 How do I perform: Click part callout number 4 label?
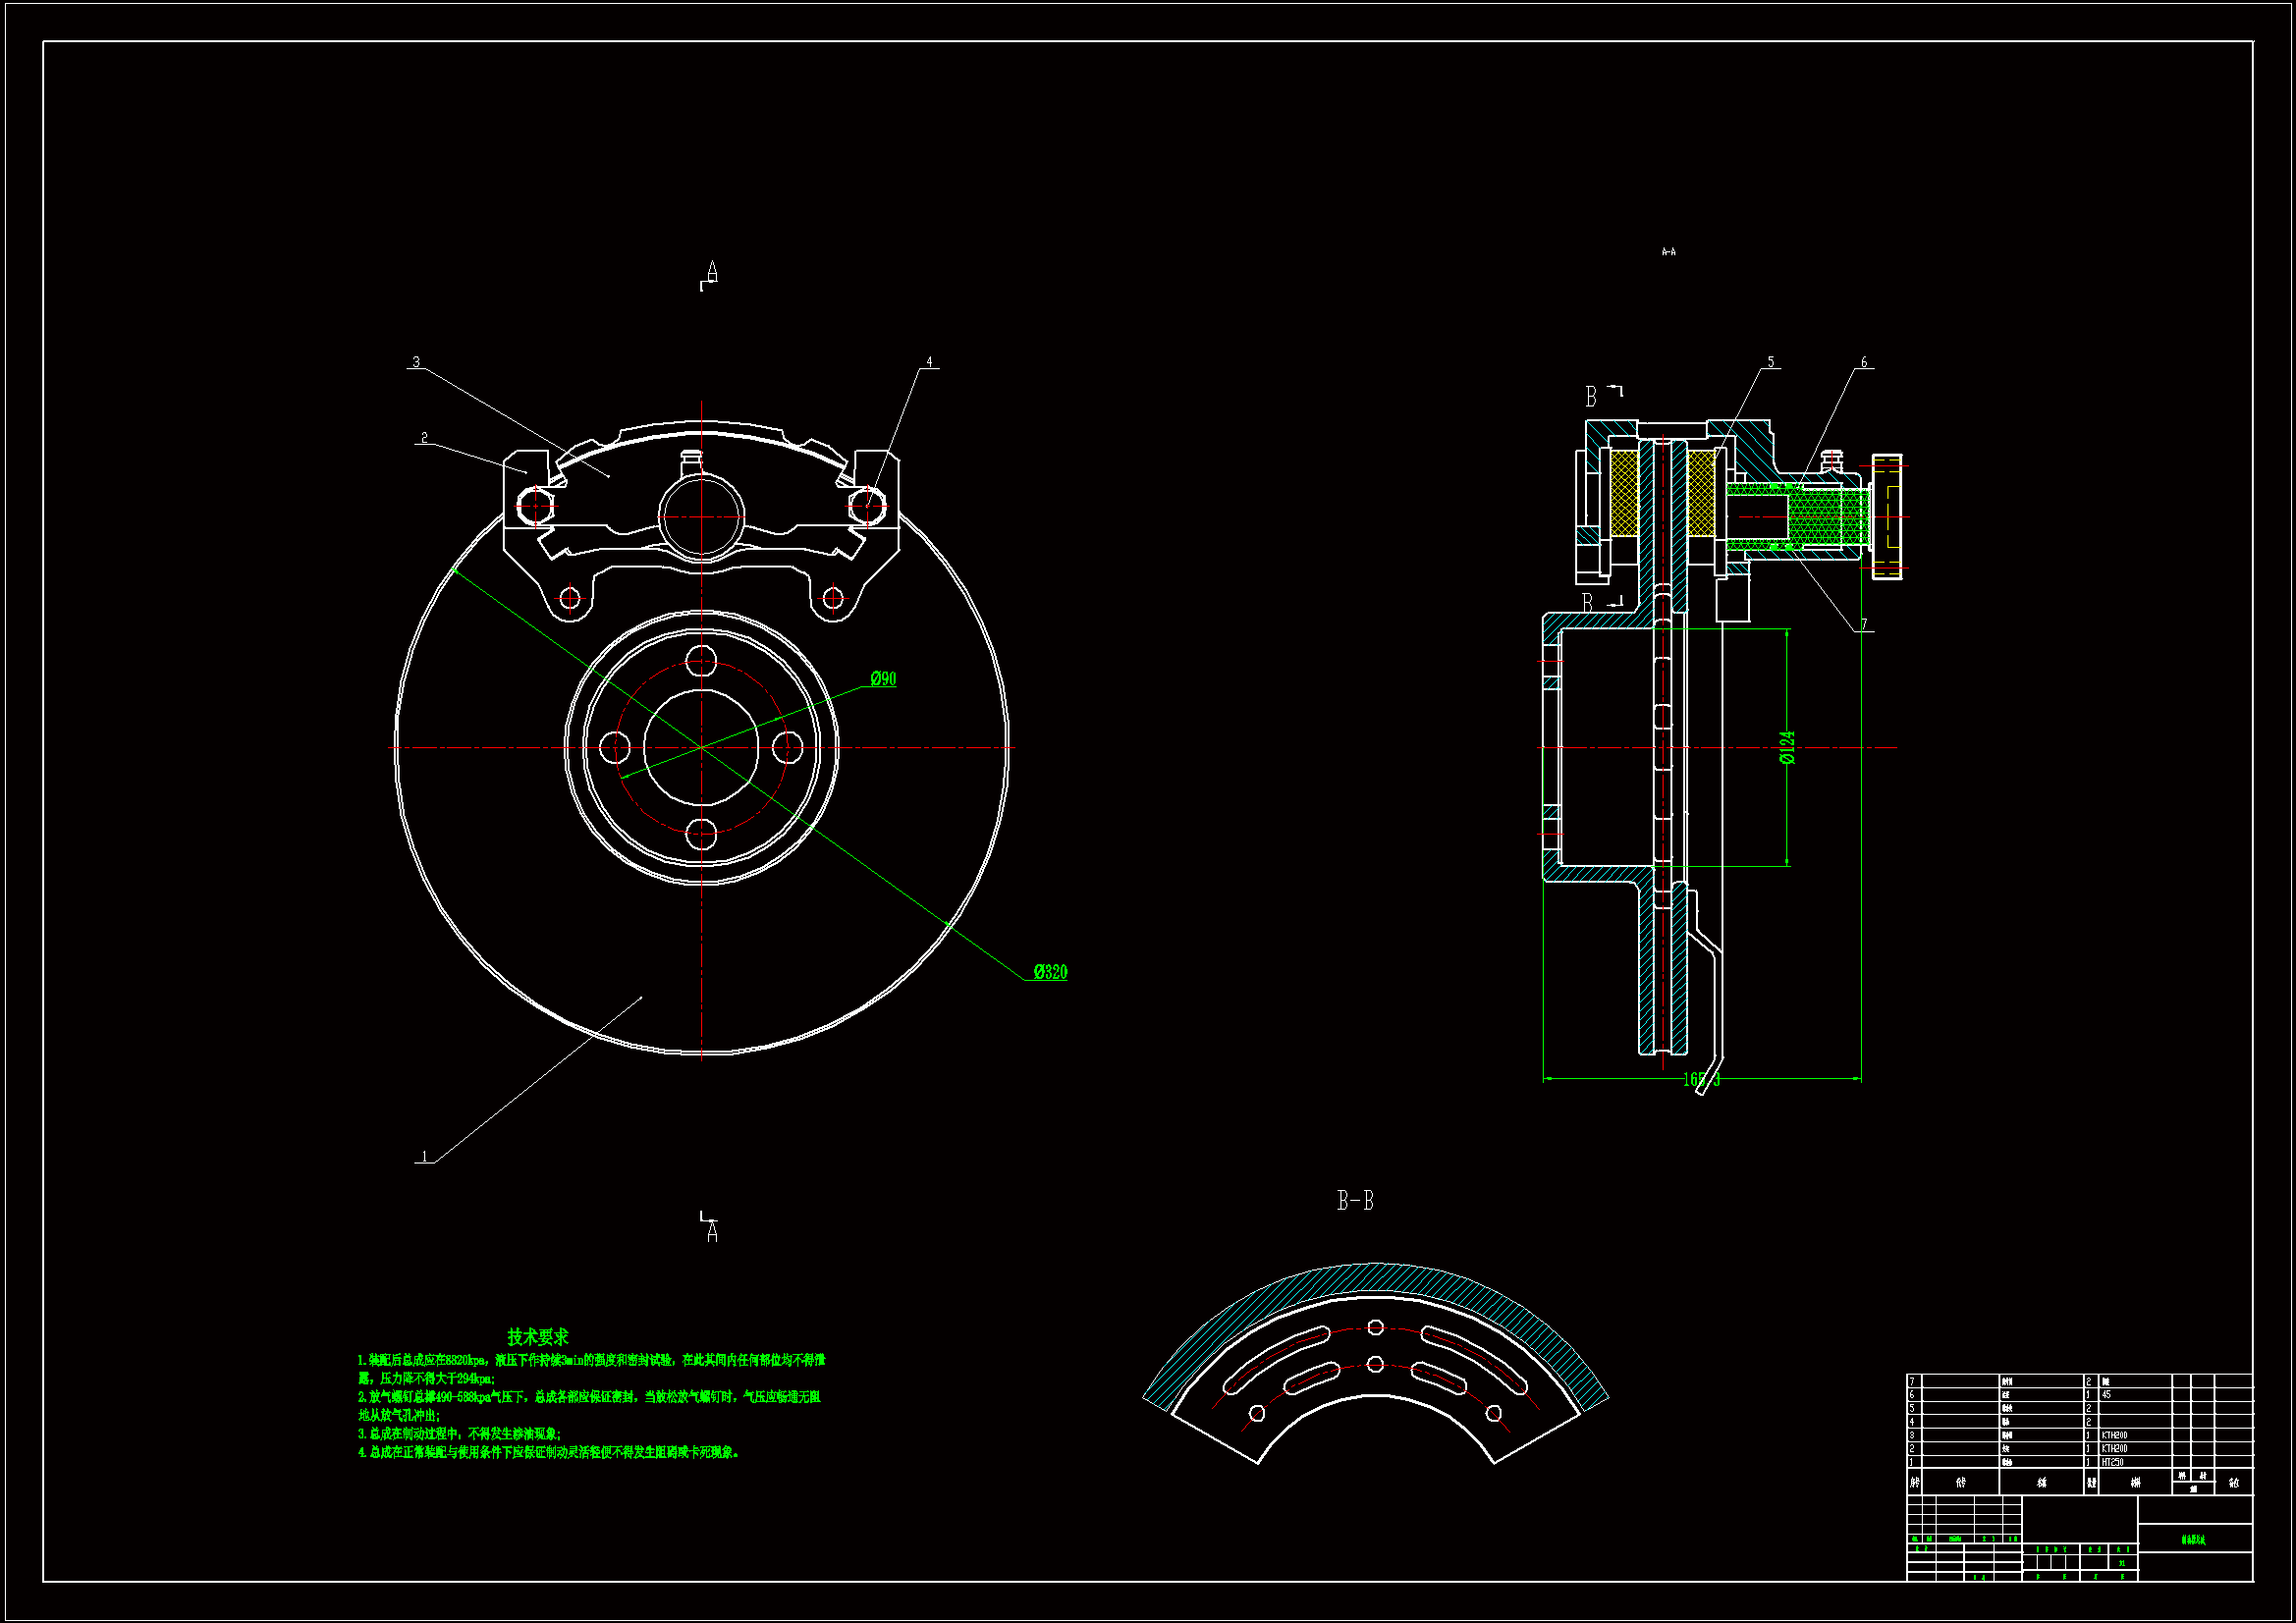929,362
